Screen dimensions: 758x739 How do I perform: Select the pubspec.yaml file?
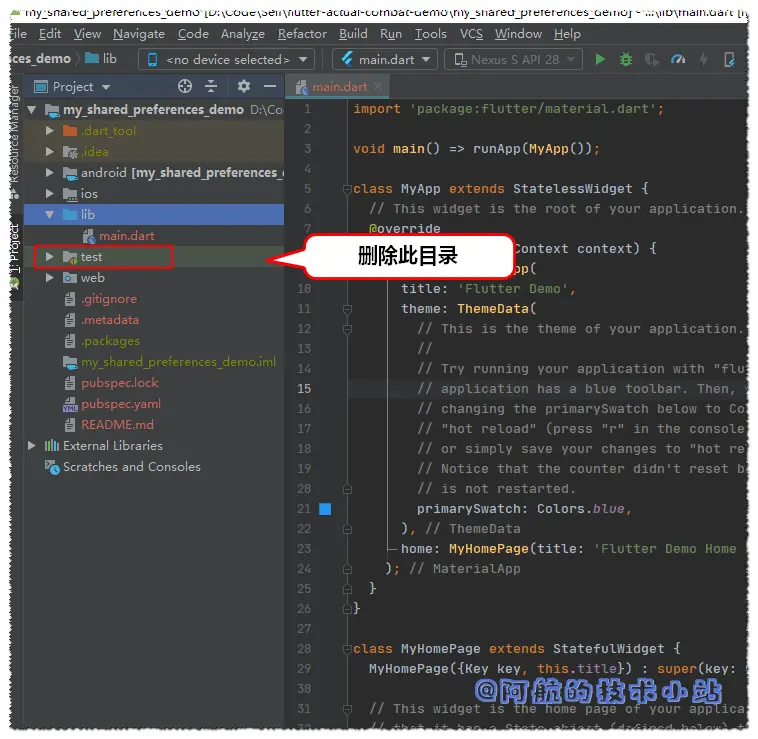click(121, 404)
